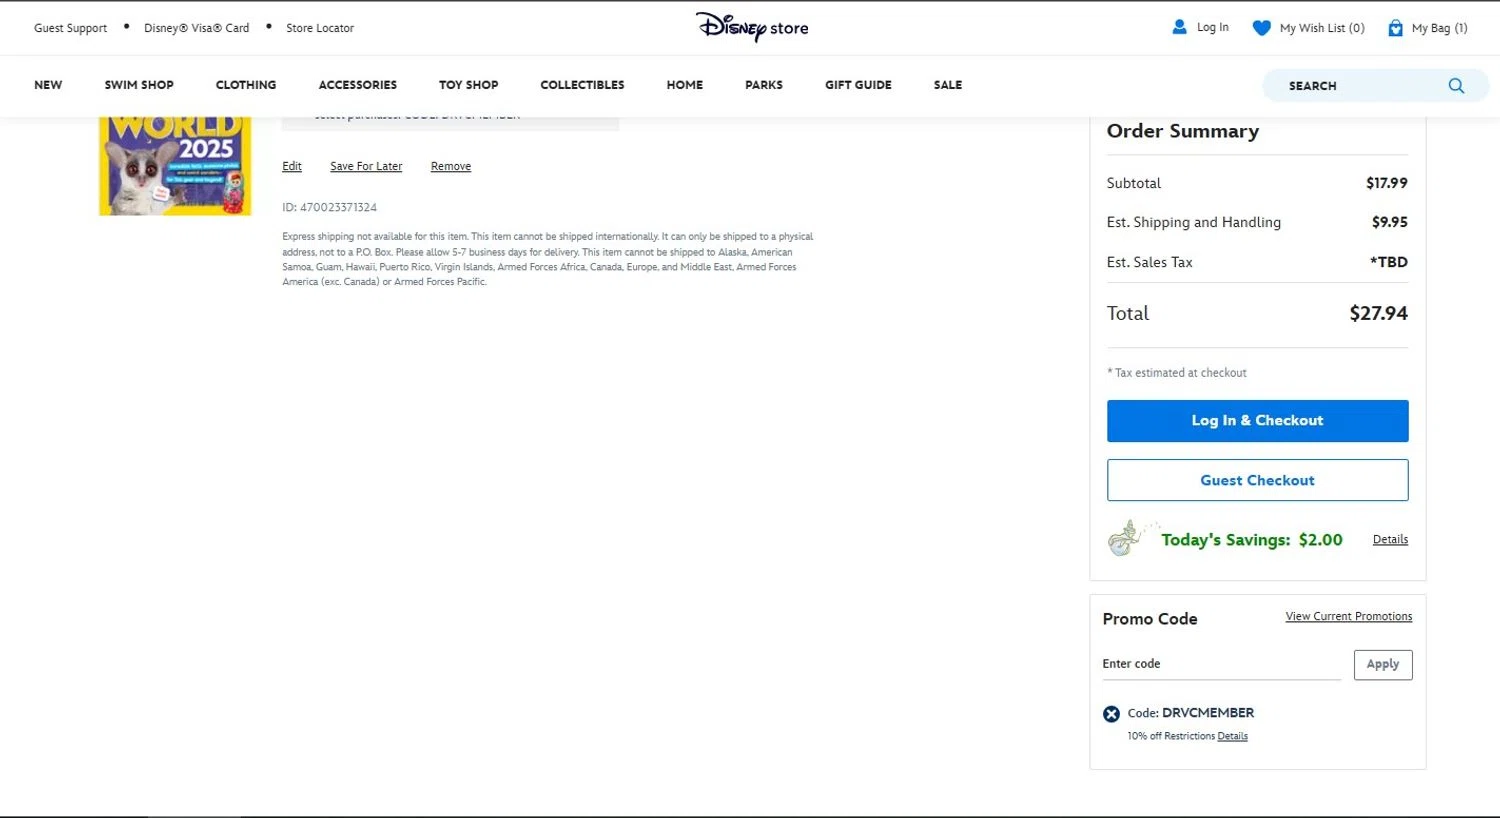Click item ID 470023371324 text
Screen dimensions: 1500x818
tap(329, 207)
